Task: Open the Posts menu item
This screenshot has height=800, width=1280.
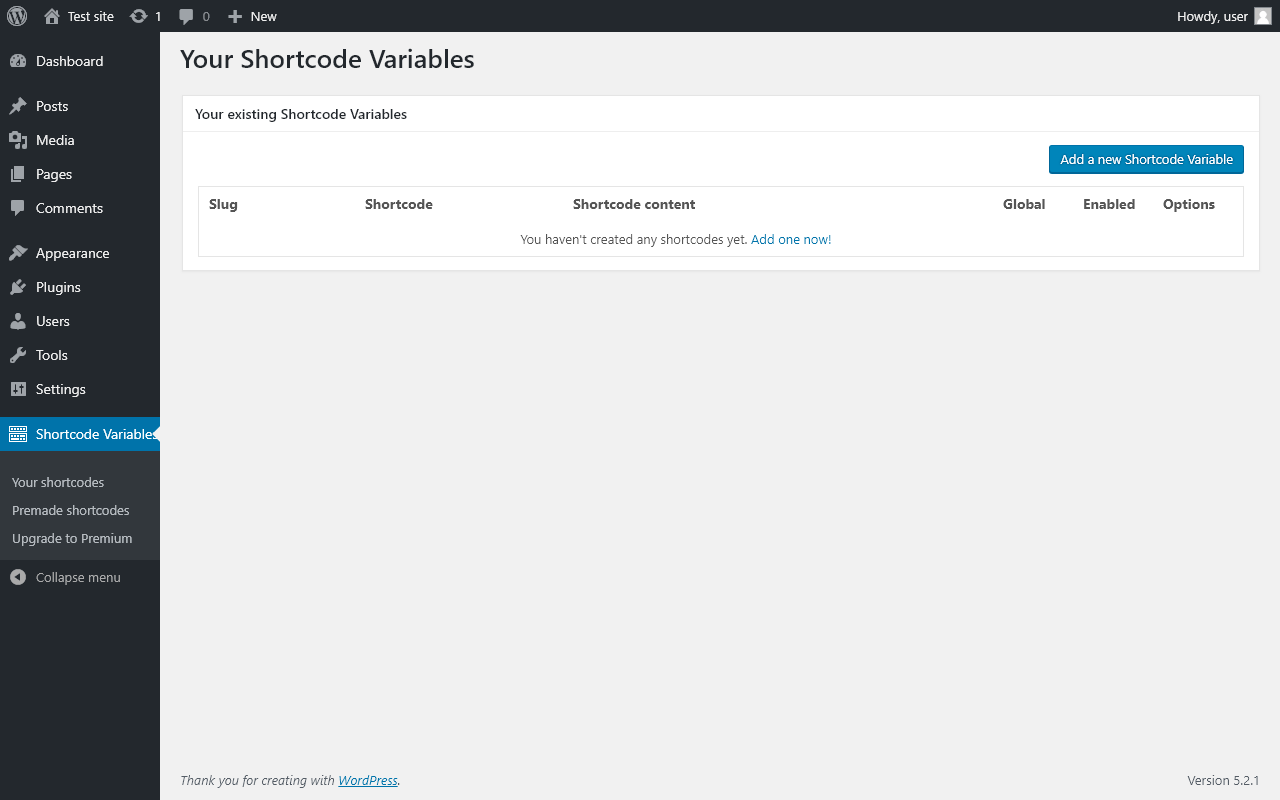Action: (x=80, y=106)
